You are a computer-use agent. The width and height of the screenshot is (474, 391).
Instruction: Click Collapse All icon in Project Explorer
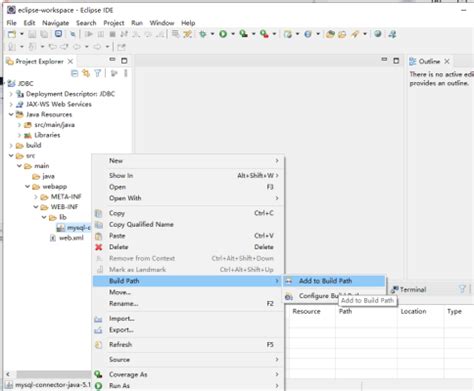pos(75,73)
